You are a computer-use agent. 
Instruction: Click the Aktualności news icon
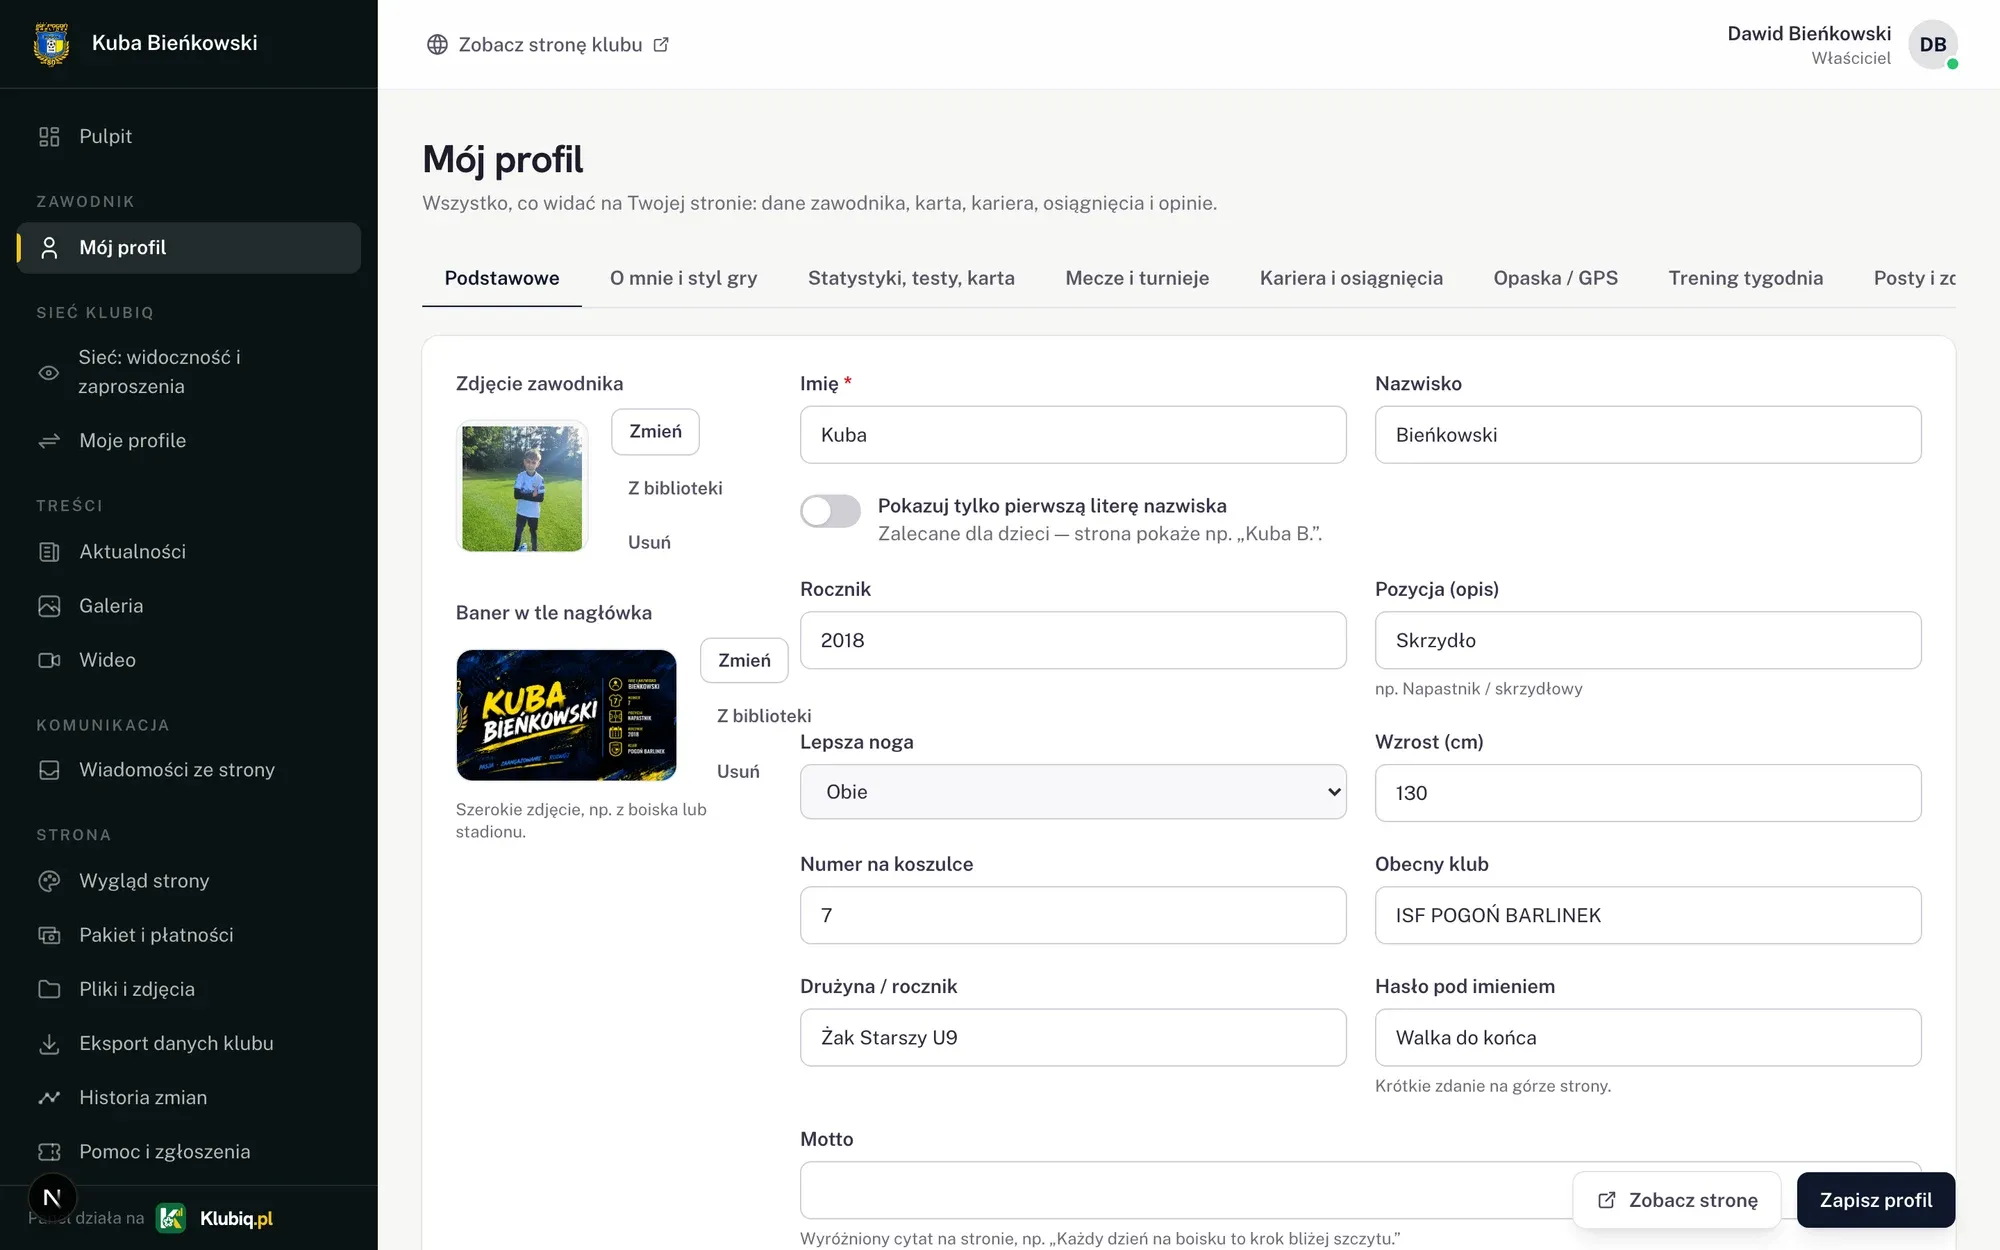(x=49, y=552)
